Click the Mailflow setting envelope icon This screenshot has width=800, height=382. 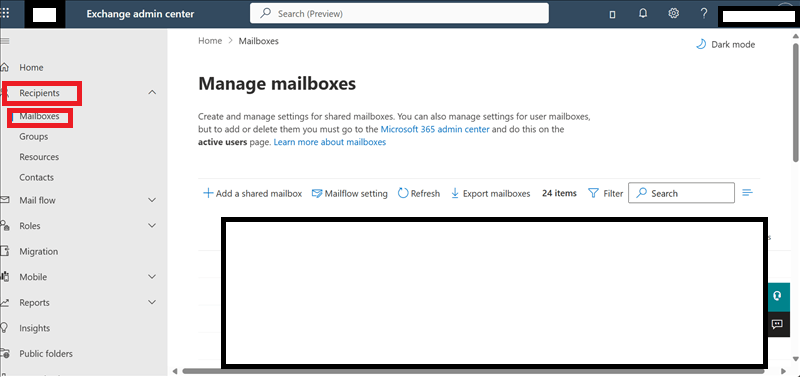pos(317,193)
